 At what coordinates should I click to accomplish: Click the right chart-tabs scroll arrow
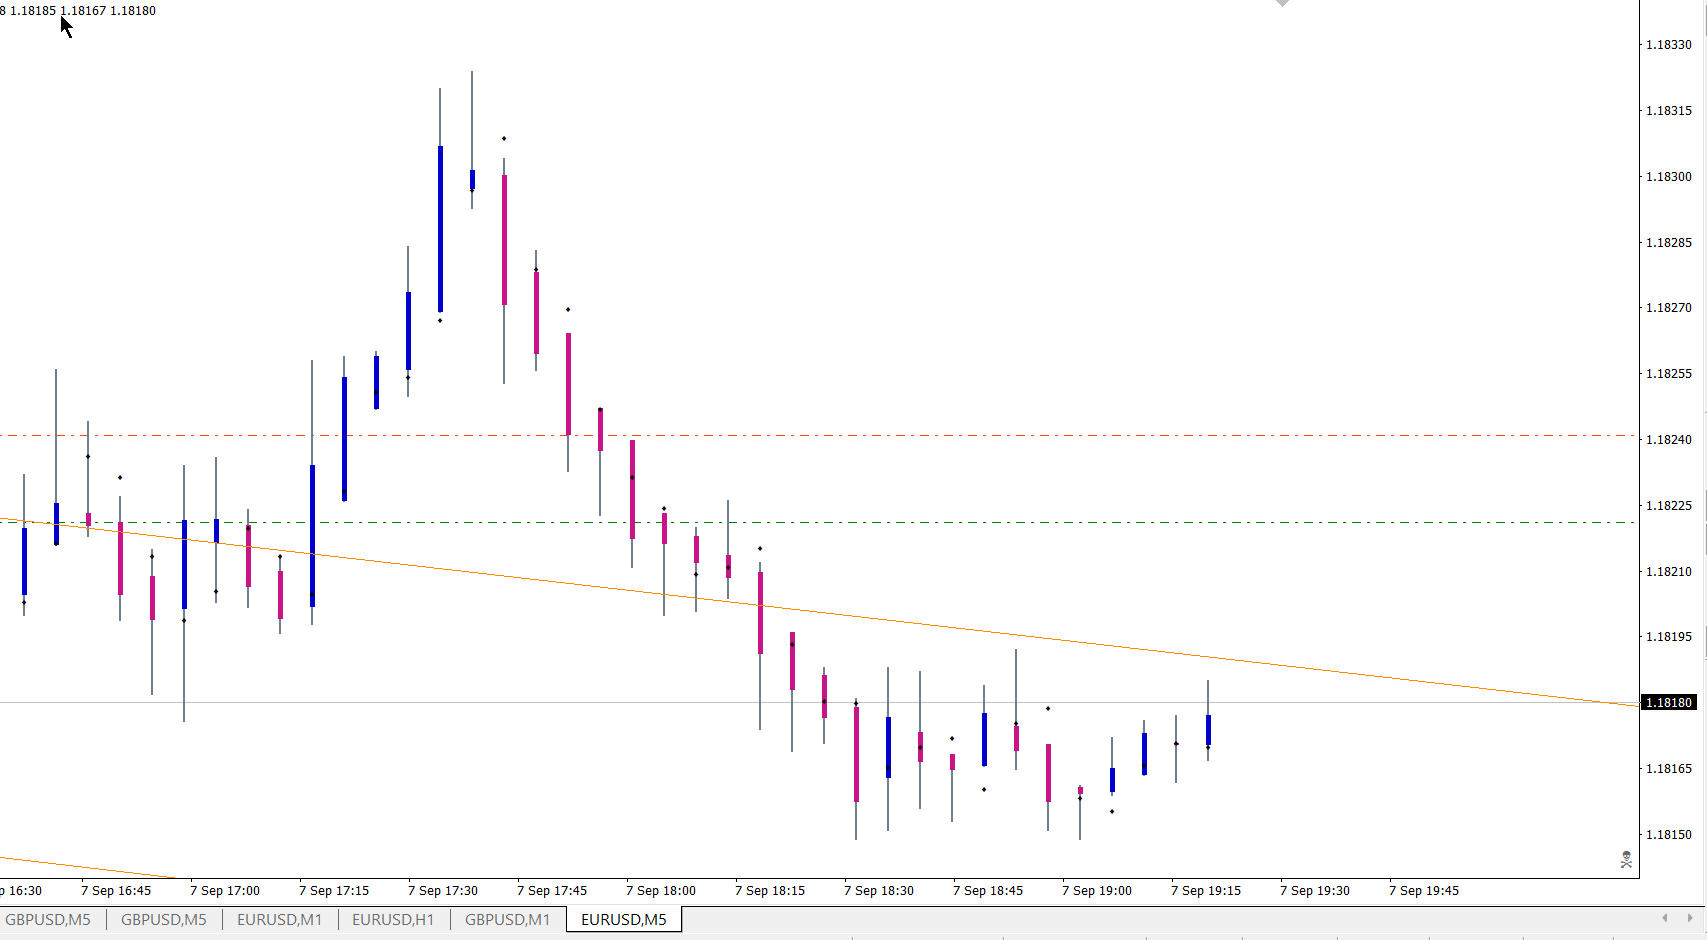(x=1691, y=918)
